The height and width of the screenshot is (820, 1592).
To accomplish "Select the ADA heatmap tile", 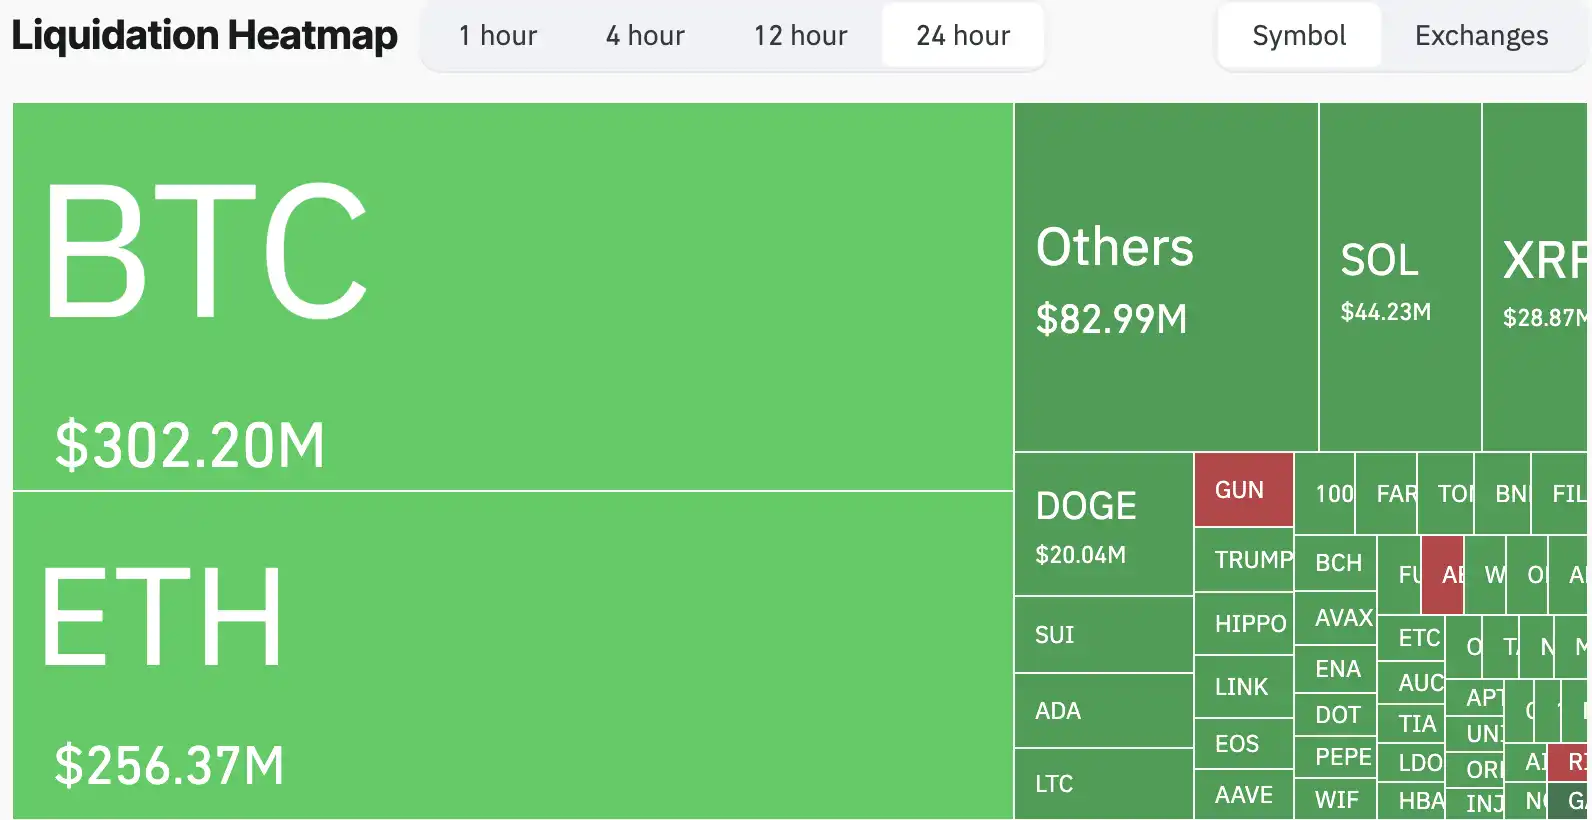I will pyautogui.click(x=1104, y=711).
